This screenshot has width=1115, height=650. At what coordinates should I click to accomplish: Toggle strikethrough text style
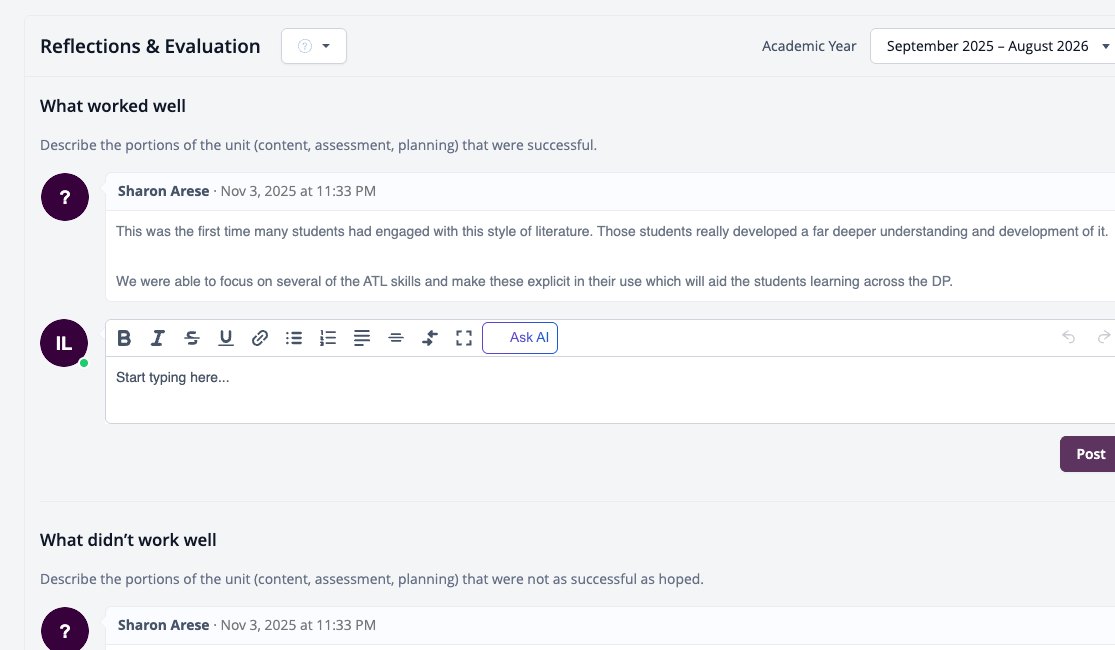(191, 338)
